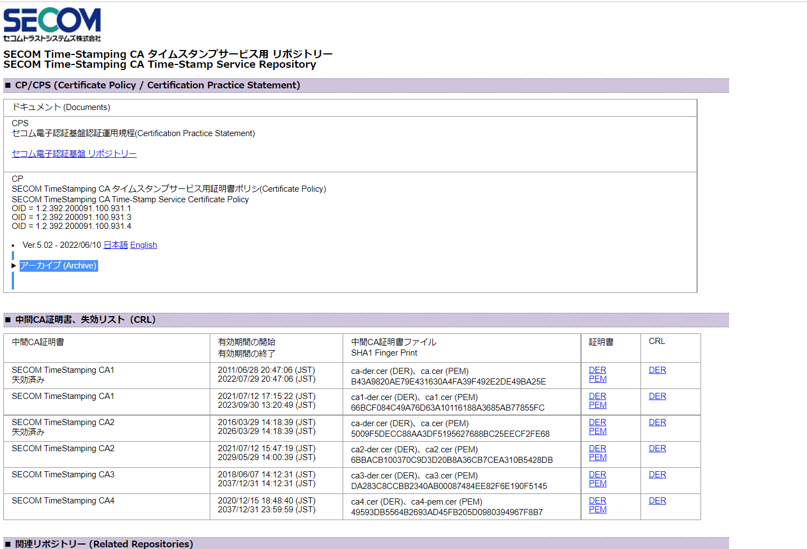
Task: Download DER certificate for TimeStamping CA3
Action: 597,475
